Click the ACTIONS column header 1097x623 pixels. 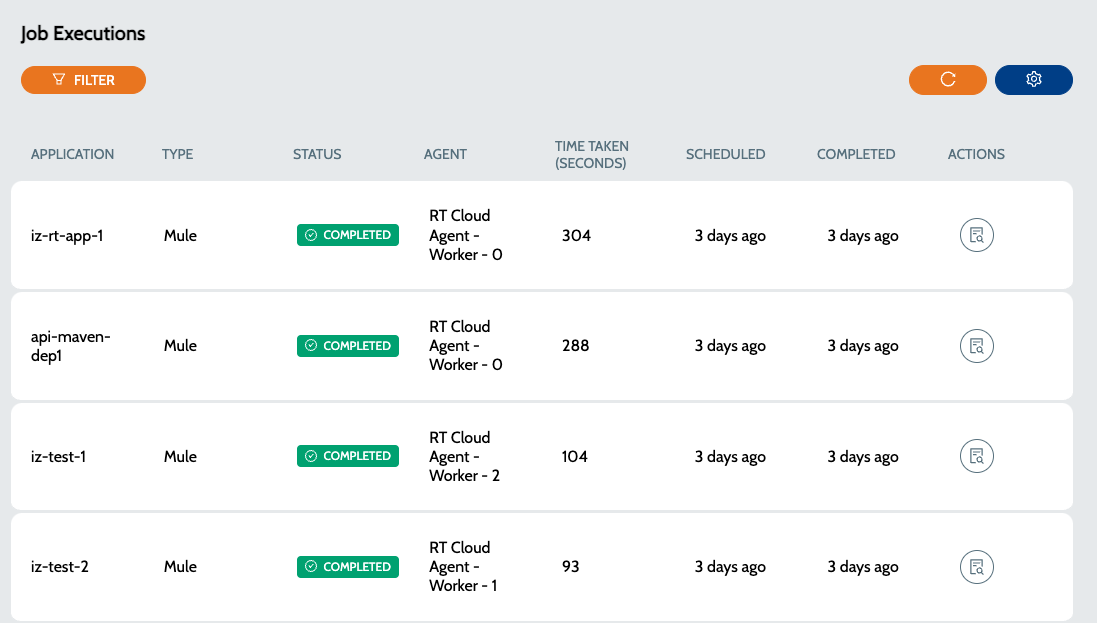(976, 154)
